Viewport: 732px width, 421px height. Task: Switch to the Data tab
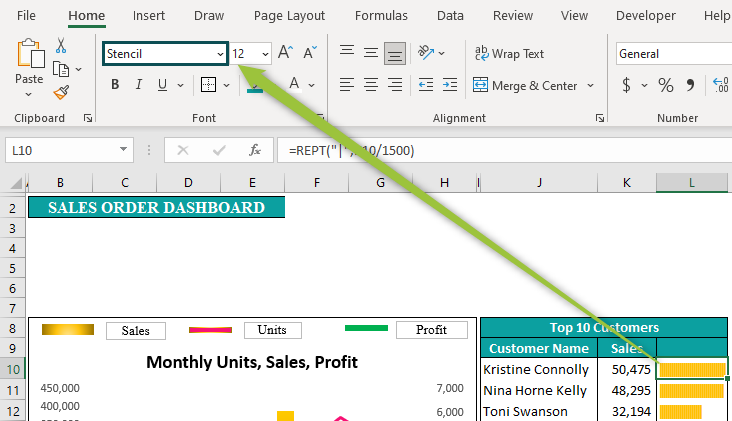tap(450, 16)
